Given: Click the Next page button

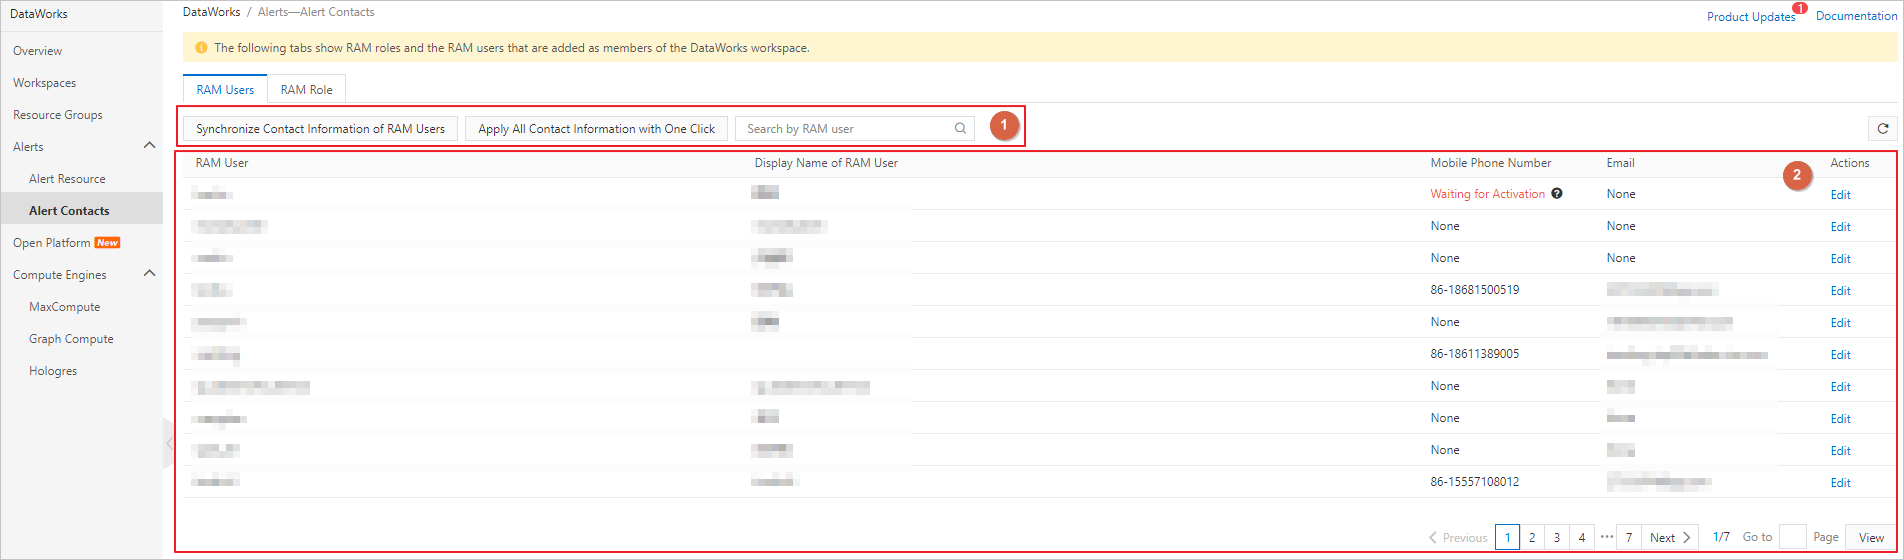Looking at the screenshot, I should tap(1670, 537).
